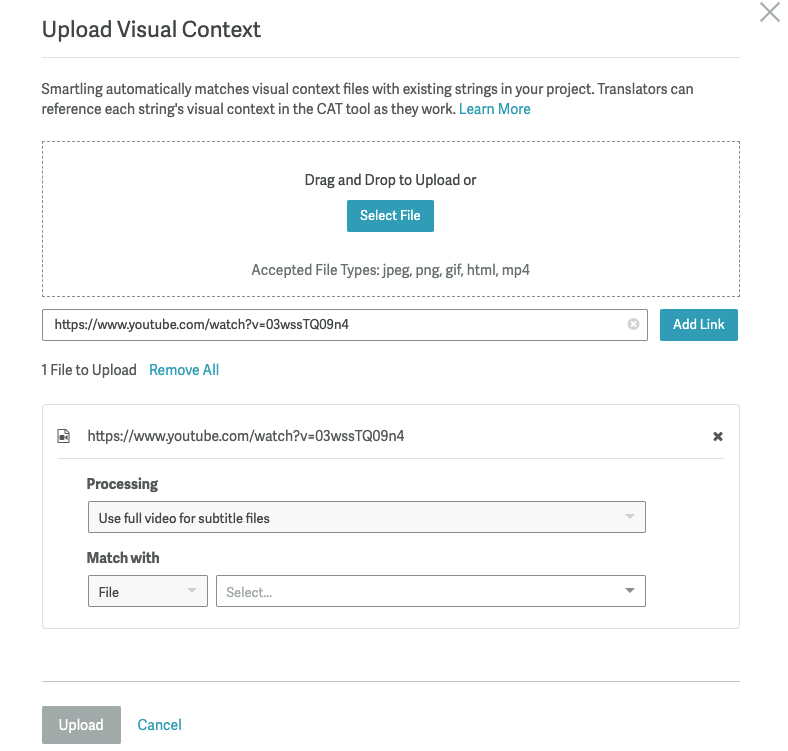The image size is (788, 751).
Task: Cancel the visual context upload
Action: pyautogui.click(x=160, y=725)
